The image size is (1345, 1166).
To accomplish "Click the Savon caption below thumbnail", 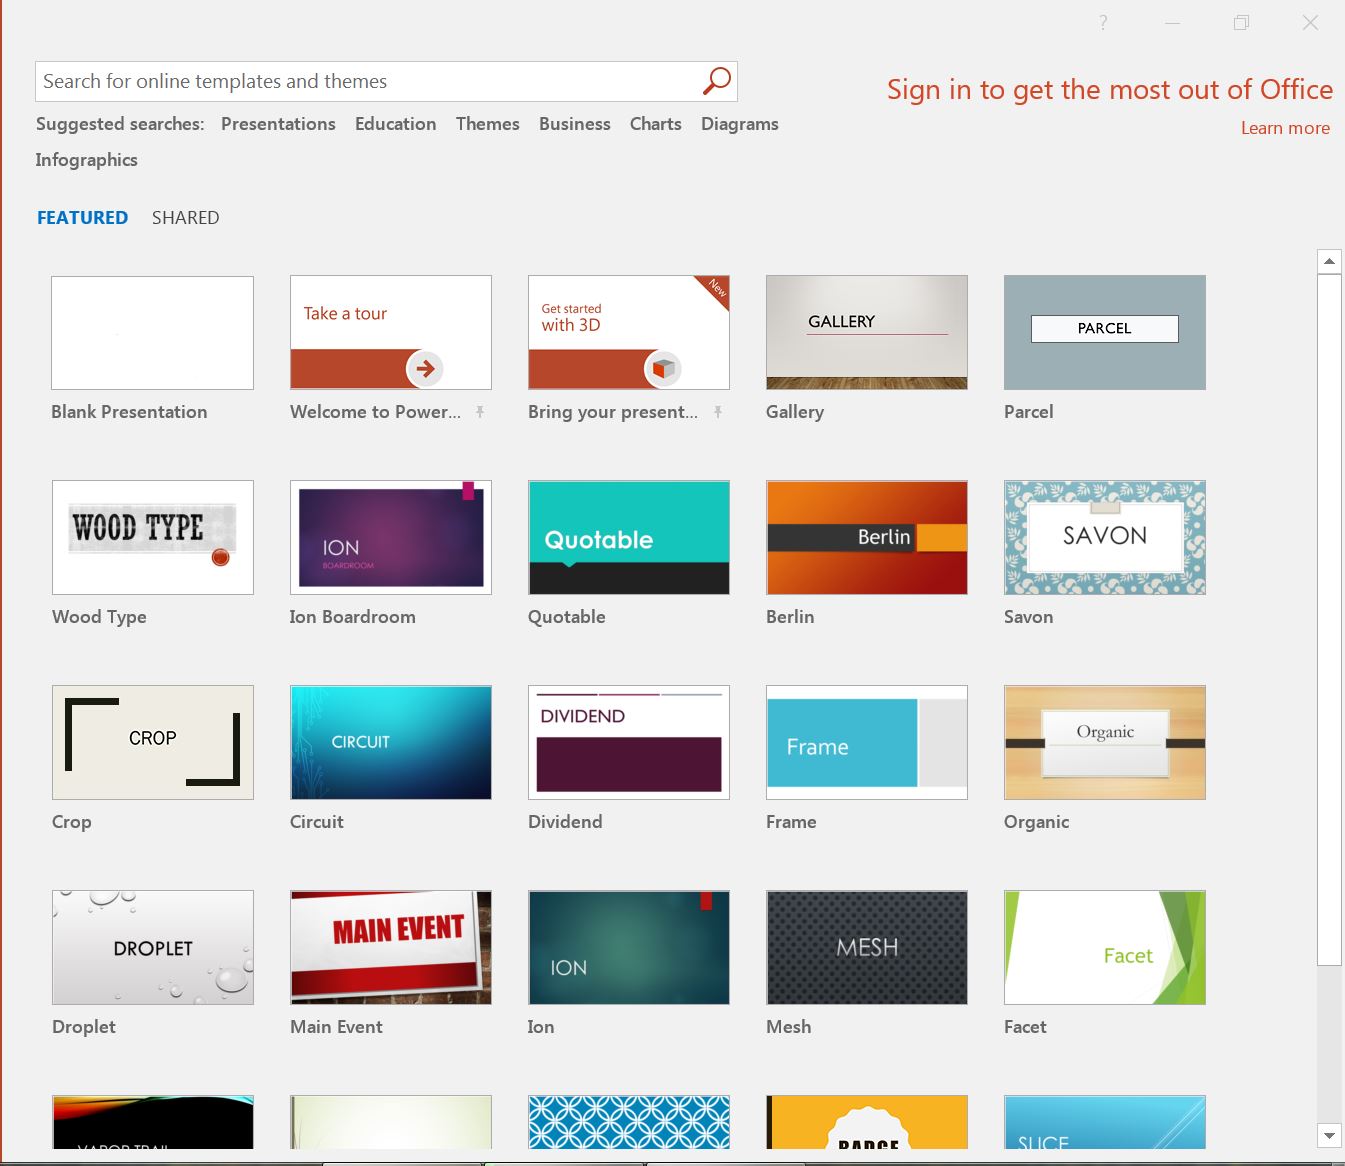I will click(x=1028, y=617).
